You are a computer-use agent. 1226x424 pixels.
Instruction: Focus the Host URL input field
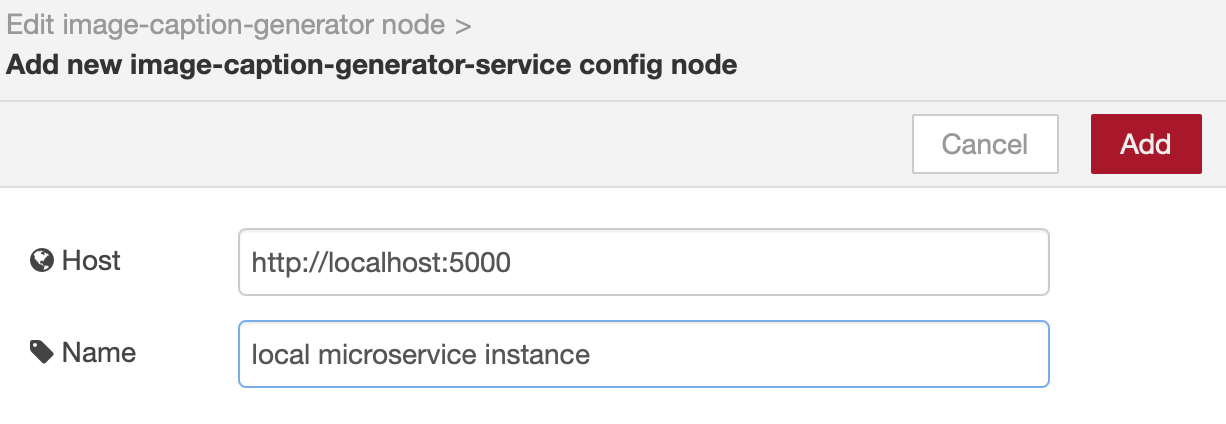click(x=644, y=262)
